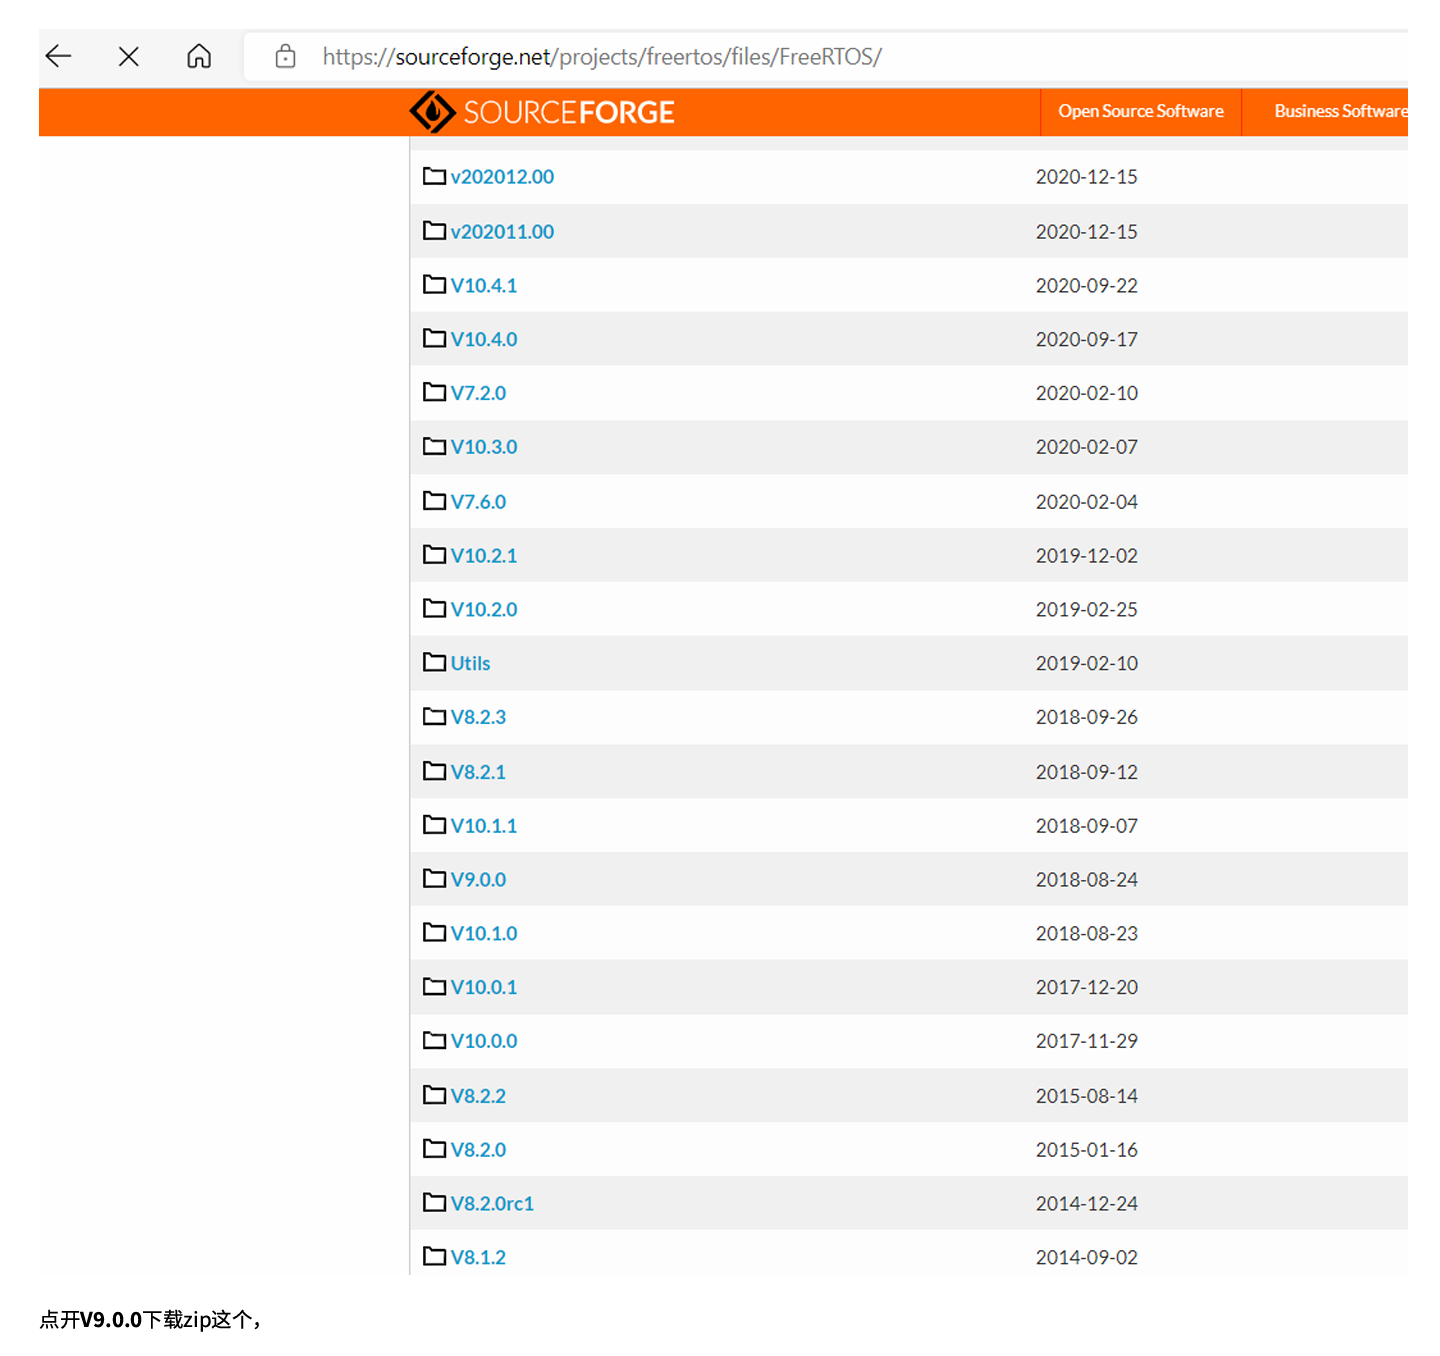Open the V8.2.1 folder link
The image size is (1440, 1356).
tap(478, 772)
